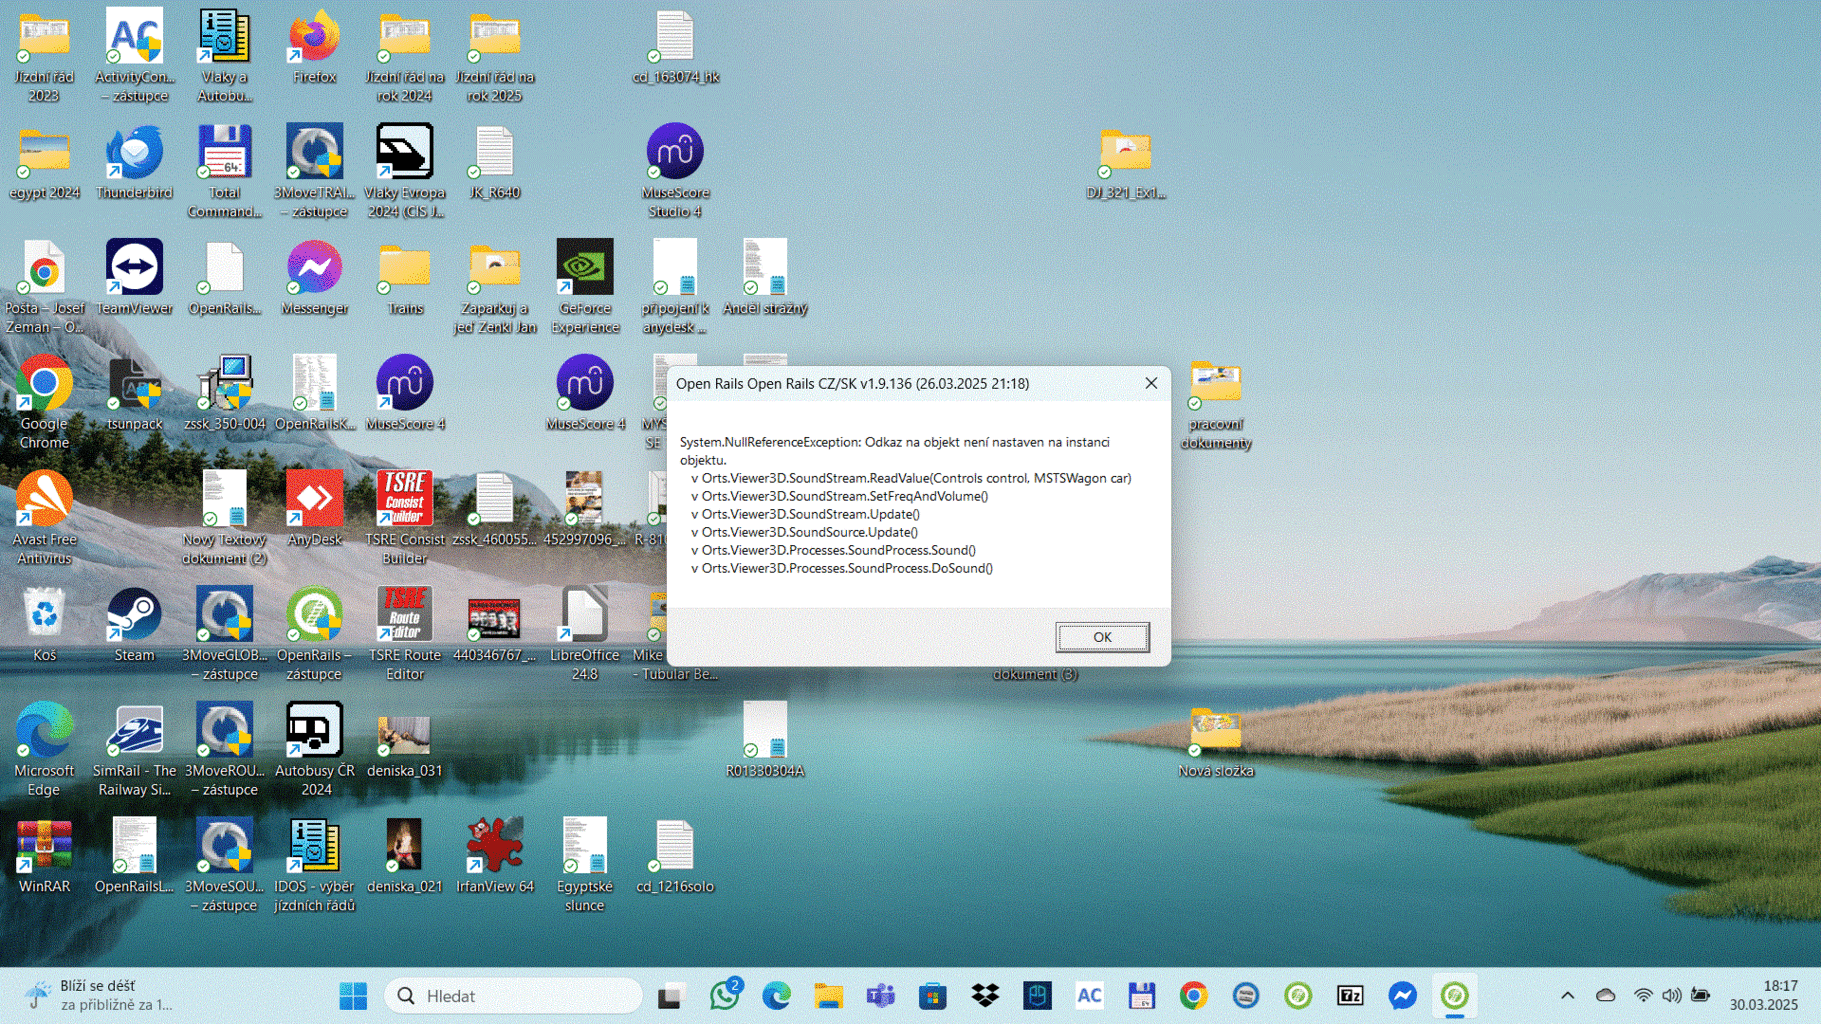Close the Open Rails exception dialog

[x=1151, y=384]
